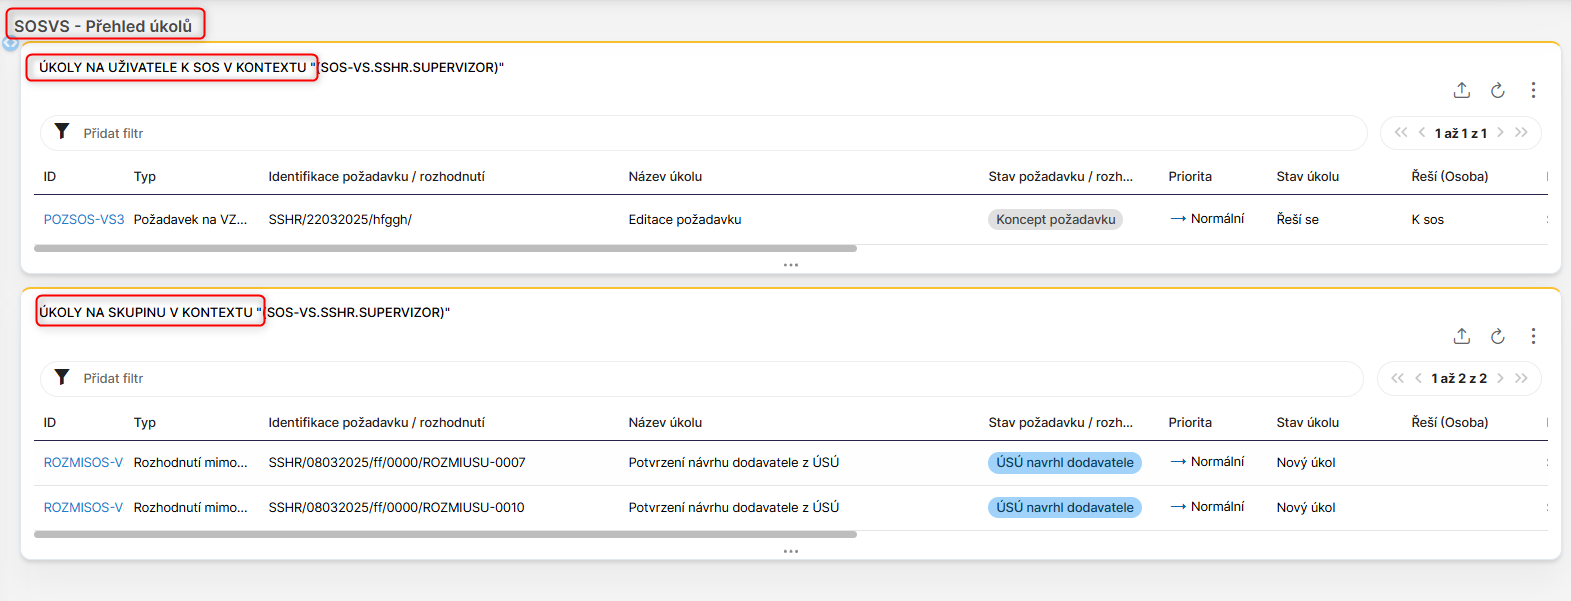Sort group tasks by Stav úkolu column
This screenshot has height=601, width=1571.
pyautogui.click(x=1307, y=422)
